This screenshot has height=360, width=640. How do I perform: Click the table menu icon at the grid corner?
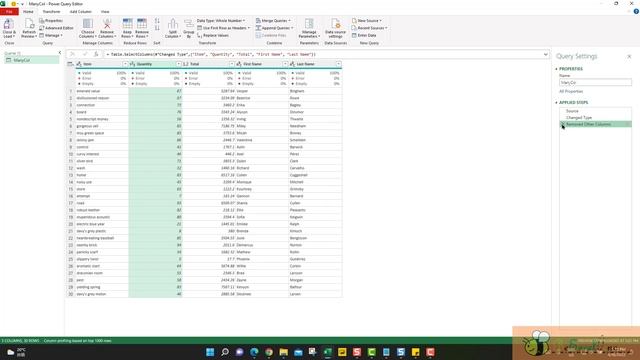tap(70, 64)
